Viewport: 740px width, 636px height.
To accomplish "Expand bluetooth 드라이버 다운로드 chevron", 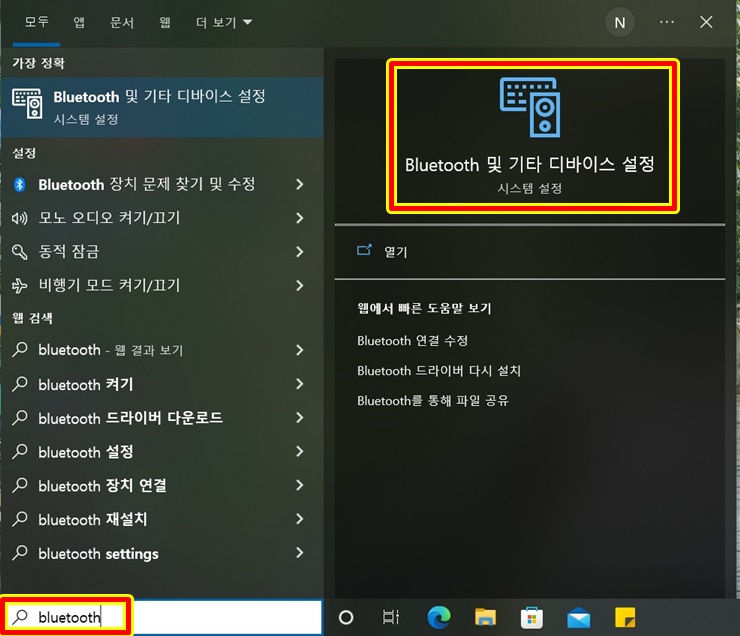I will tap(299, 418).
